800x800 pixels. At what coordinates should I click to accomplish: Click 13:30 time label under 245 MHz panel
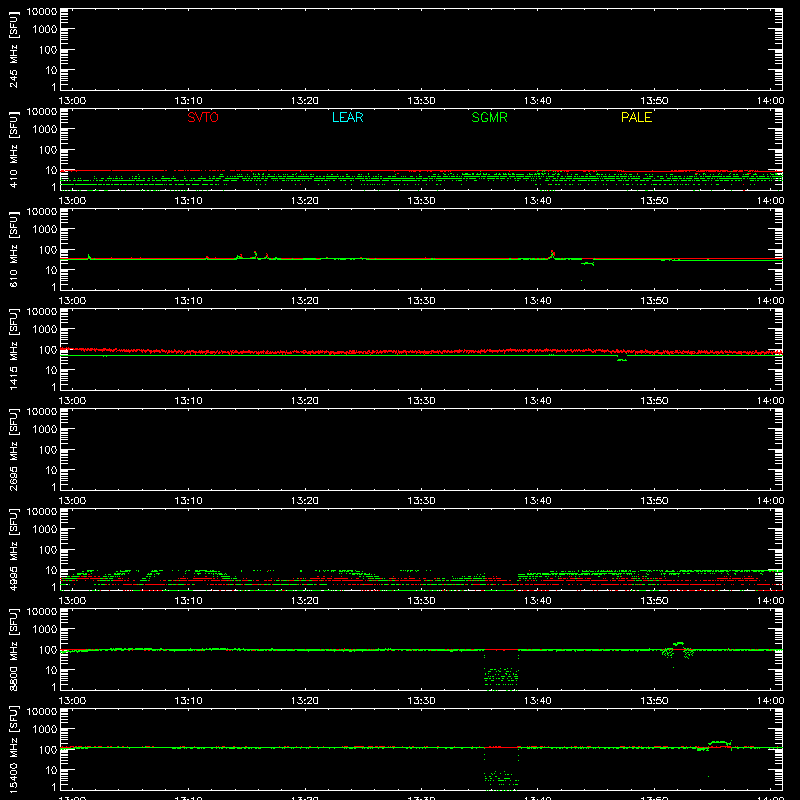(x=421, y=101)
